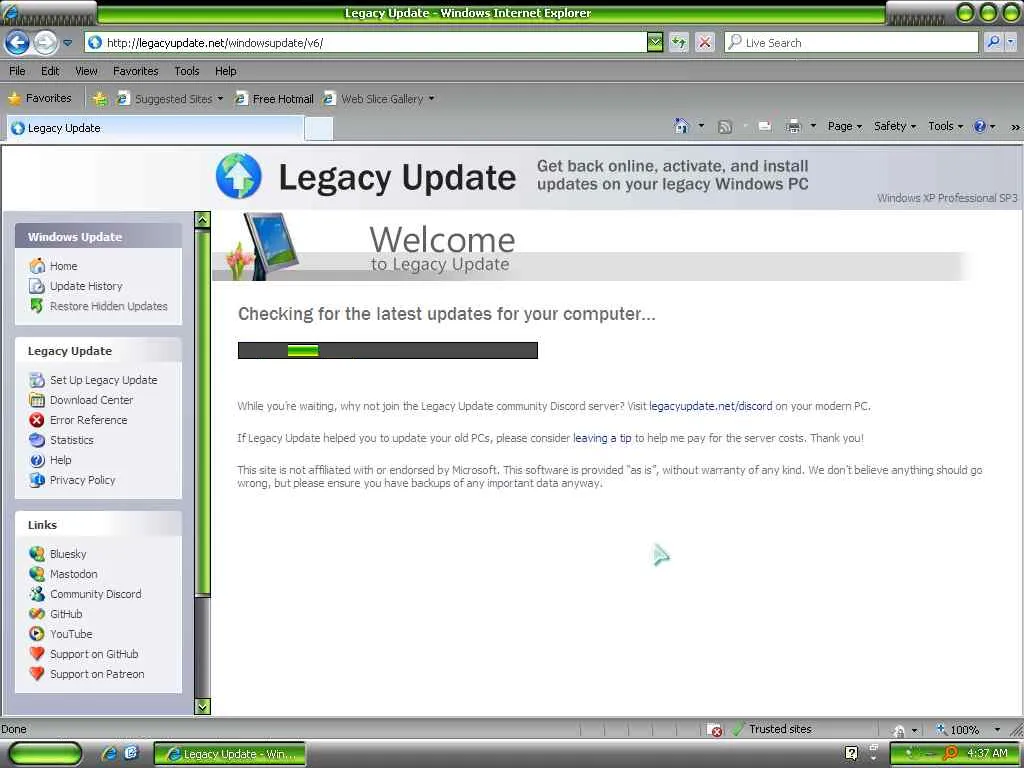Click the sidebar Help icon
1024x768 pixels.
point(37,460)
